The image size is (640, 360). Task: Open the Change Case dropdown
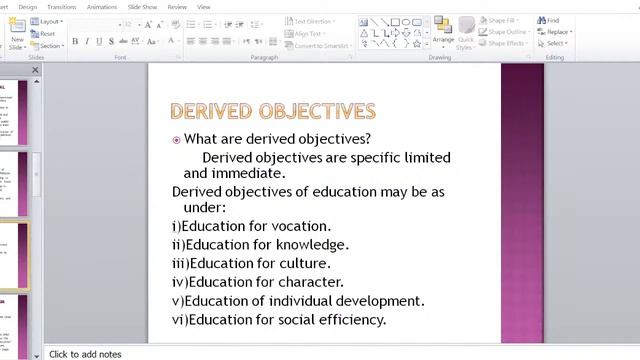(x=152, y=42)
